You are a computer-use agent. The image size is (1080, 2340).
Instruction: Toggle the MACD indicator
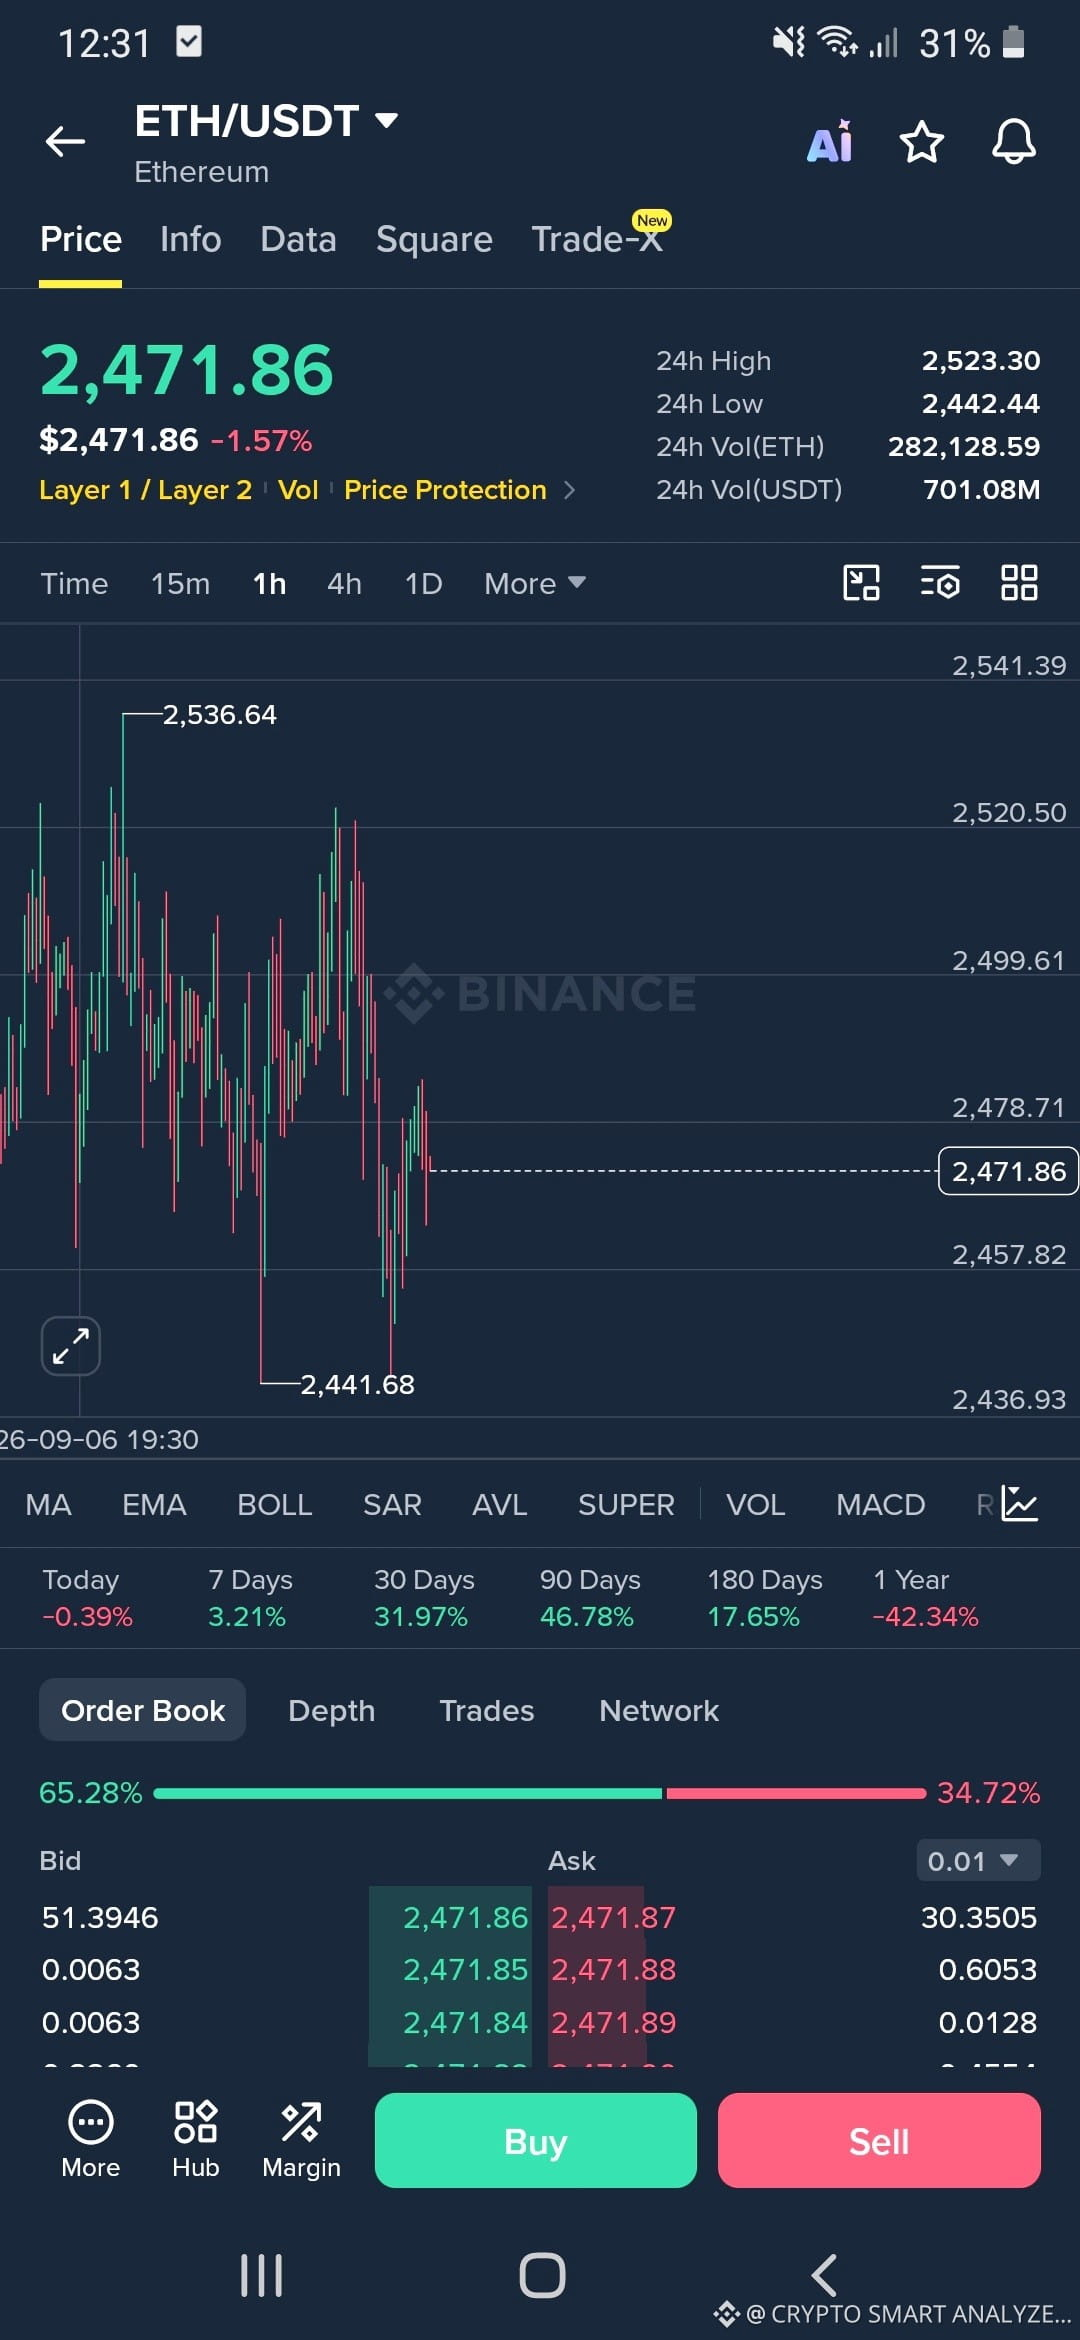[880, 1505]
